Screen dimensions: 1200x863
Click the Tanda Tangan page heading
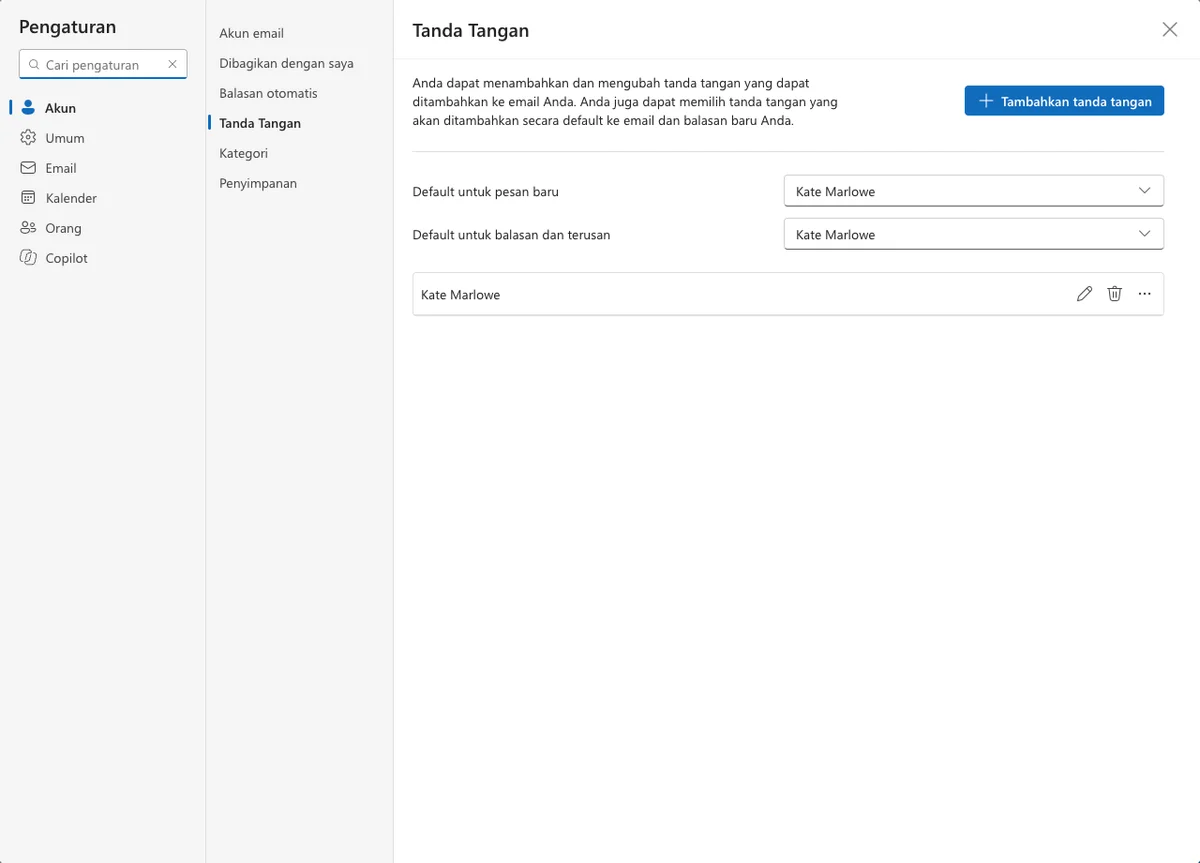coord(471,31)
